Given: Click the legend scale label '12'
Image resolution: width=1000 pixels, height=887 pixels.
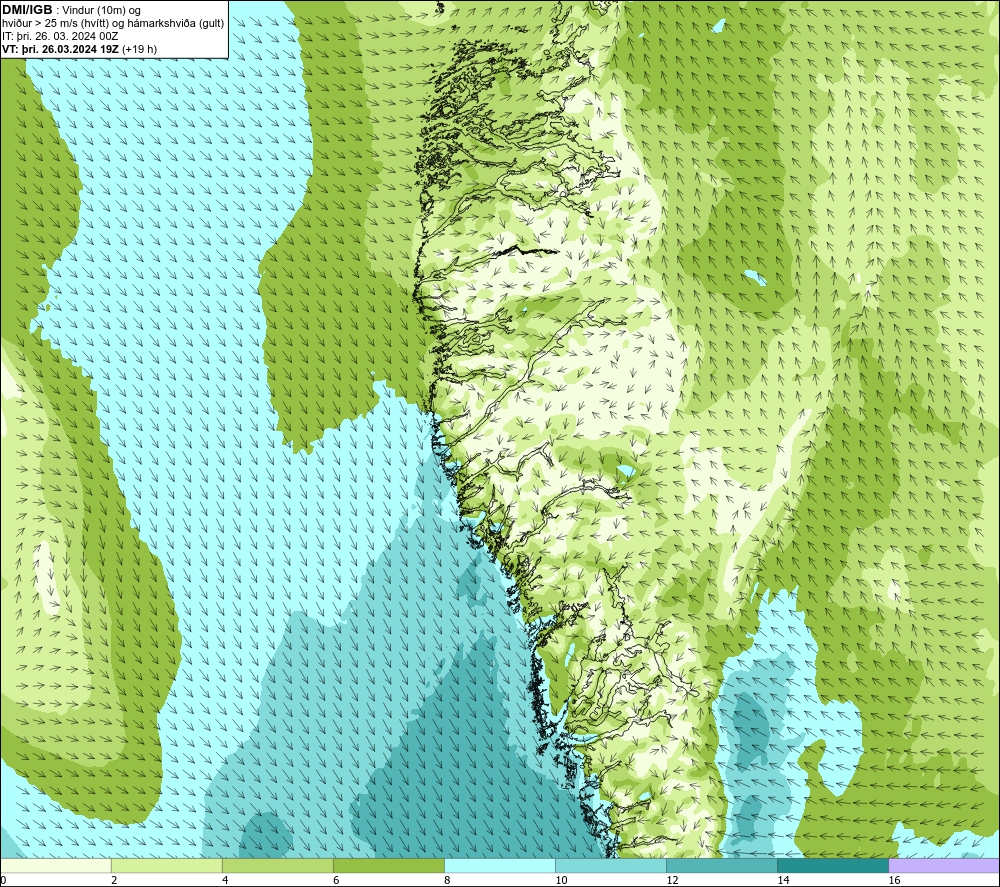Looking at the screenshot, I should (672, 881).
